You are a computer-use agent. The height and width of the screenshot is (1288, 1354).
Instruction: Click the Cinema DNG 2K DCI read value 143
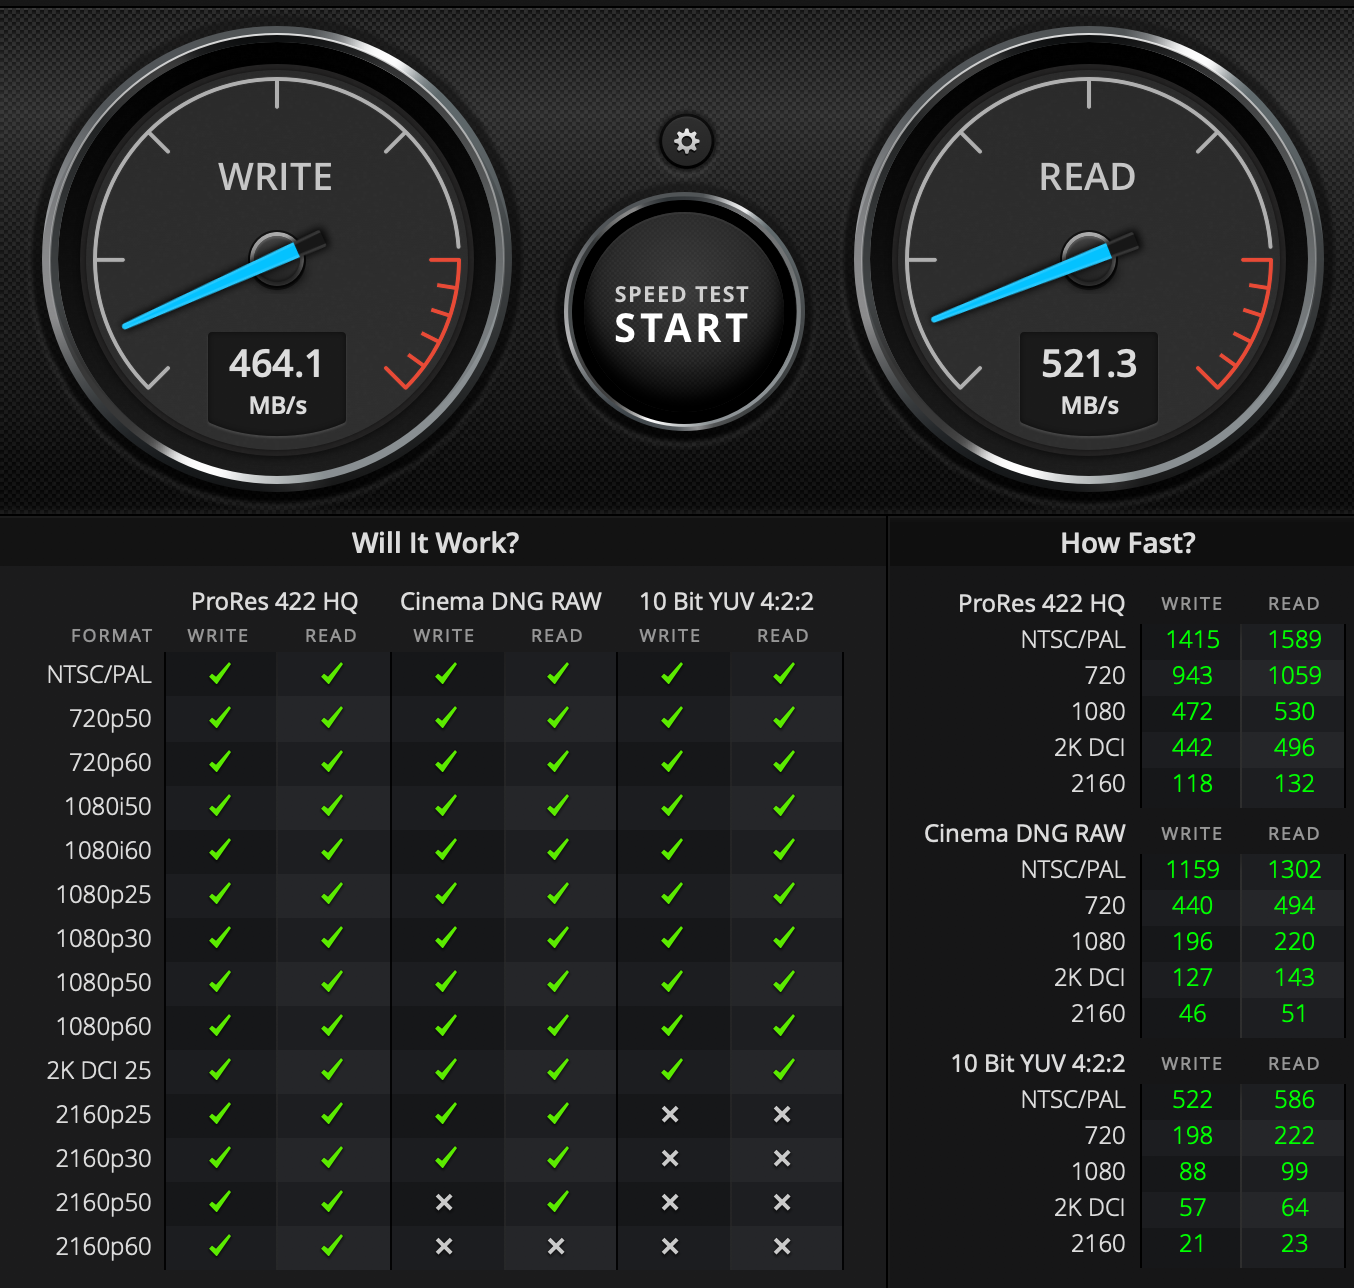click(1295, 977)
